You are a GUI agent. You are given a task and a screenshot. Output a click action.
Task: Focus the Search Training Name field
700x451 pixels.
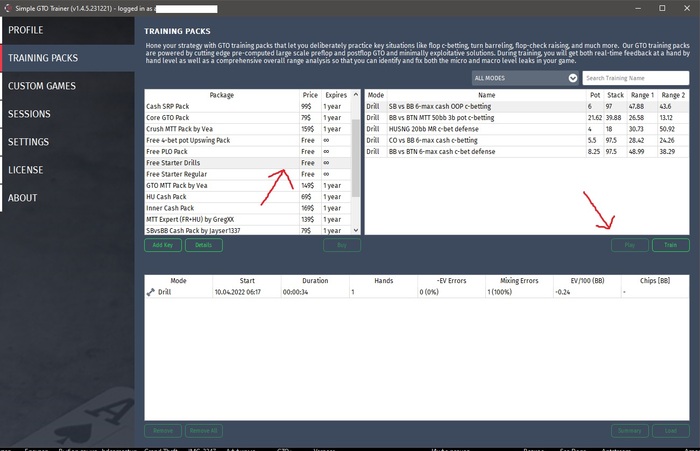pos(635,78)
